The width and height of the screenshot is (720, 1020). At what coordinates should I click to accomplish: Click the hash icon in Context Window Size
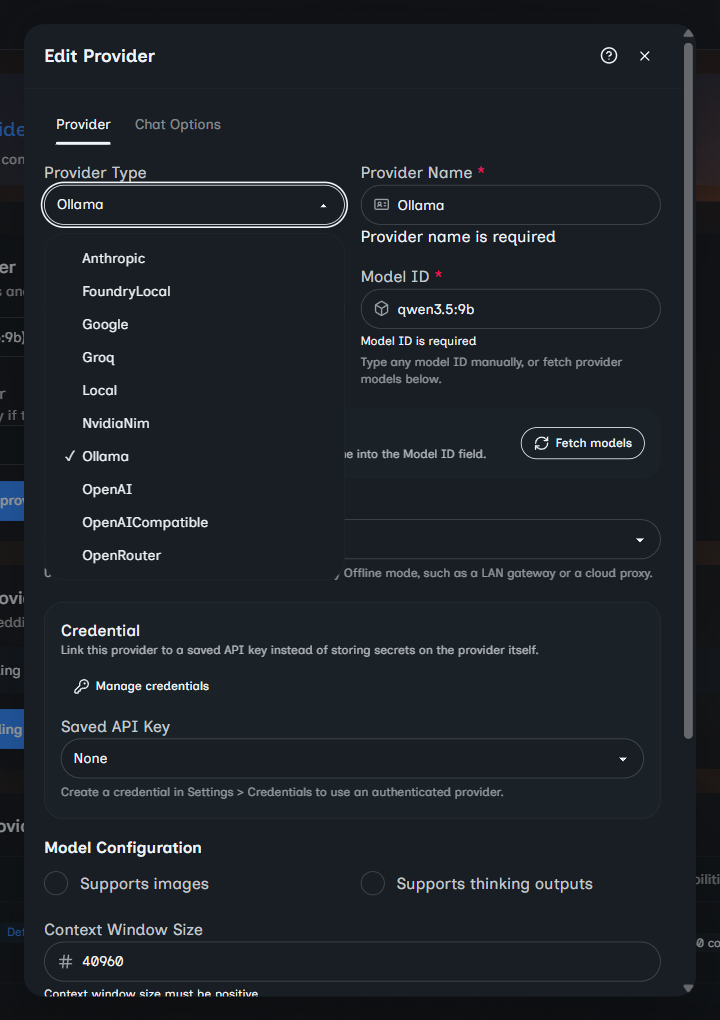pyautogui.click(x=65, y=961)
